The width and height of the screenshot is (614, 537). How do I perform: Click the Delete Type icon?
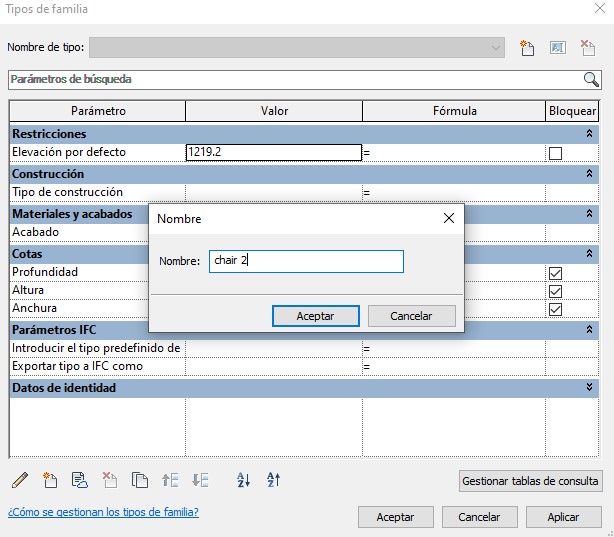tap(587, 48)
